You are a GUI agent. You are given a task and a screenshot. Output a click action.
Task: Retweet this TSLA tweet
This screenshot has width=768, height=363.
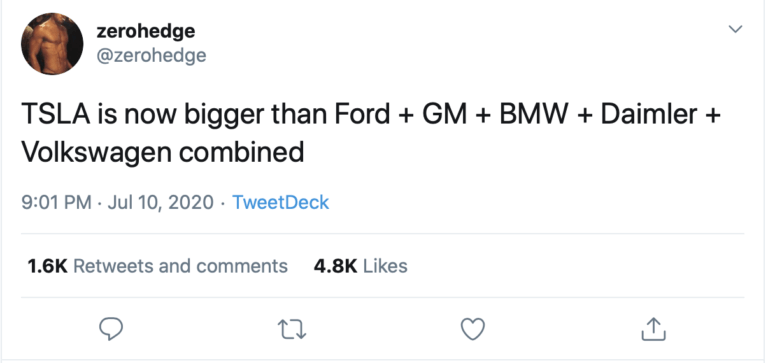(x=292, y=329)
